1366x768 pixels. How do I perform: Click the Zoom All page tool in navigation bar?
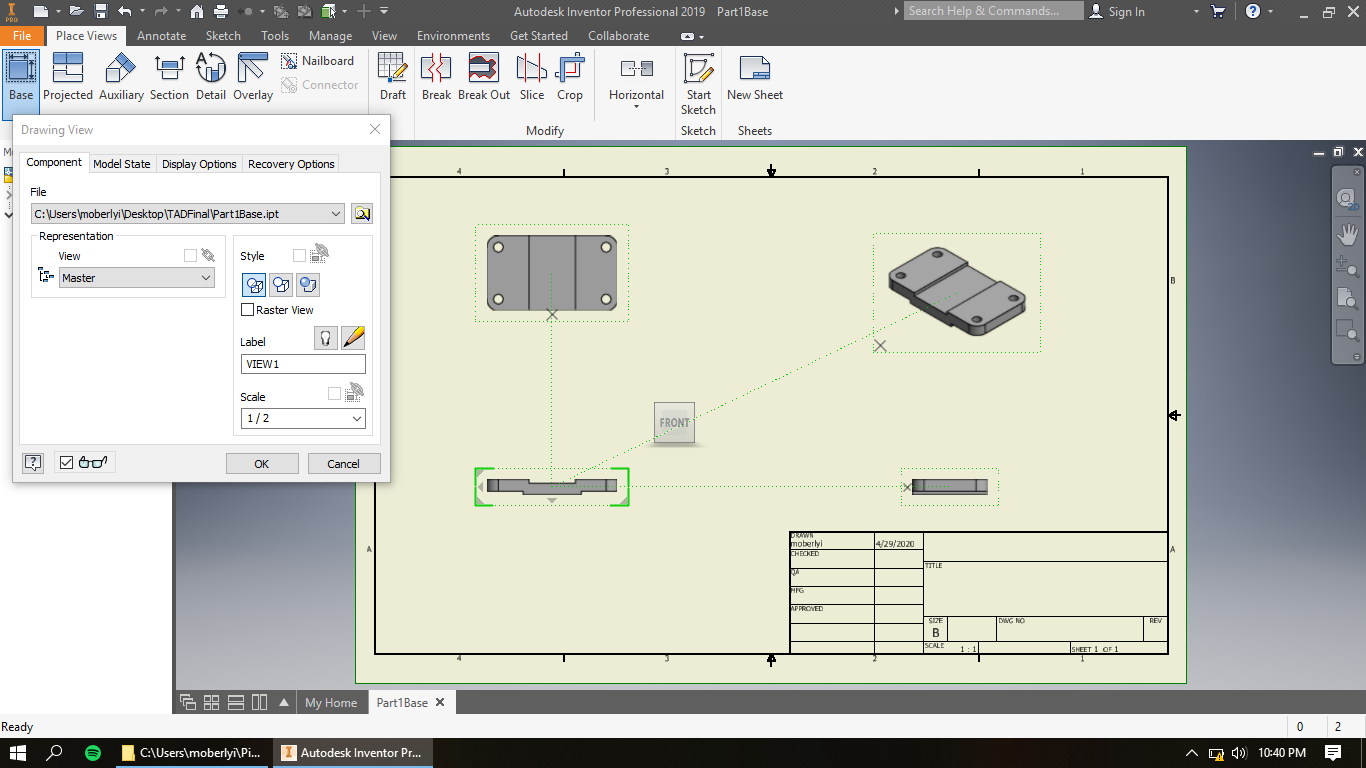tap(1347, 298)
